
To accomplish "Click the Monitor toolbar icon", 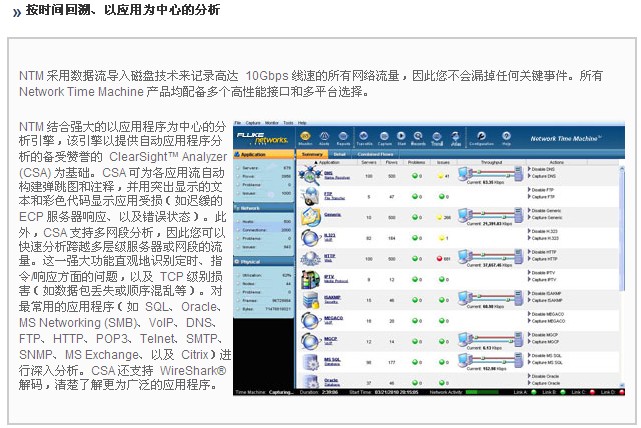I will 306,139.
